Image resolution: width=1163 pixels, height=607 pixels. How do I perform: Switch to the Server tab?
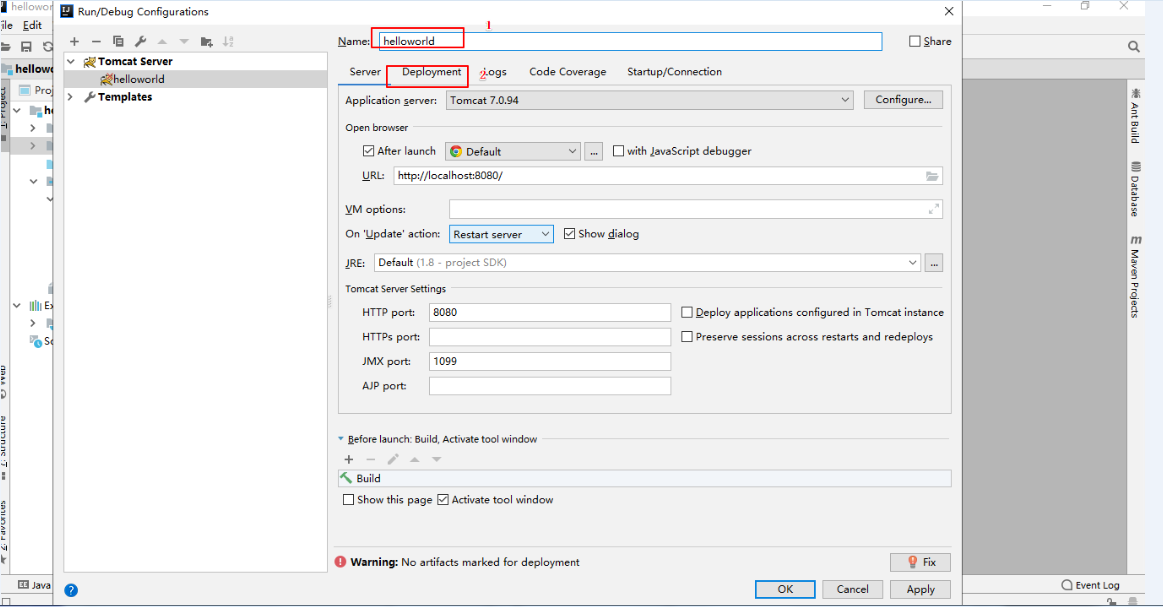point(365,72)
